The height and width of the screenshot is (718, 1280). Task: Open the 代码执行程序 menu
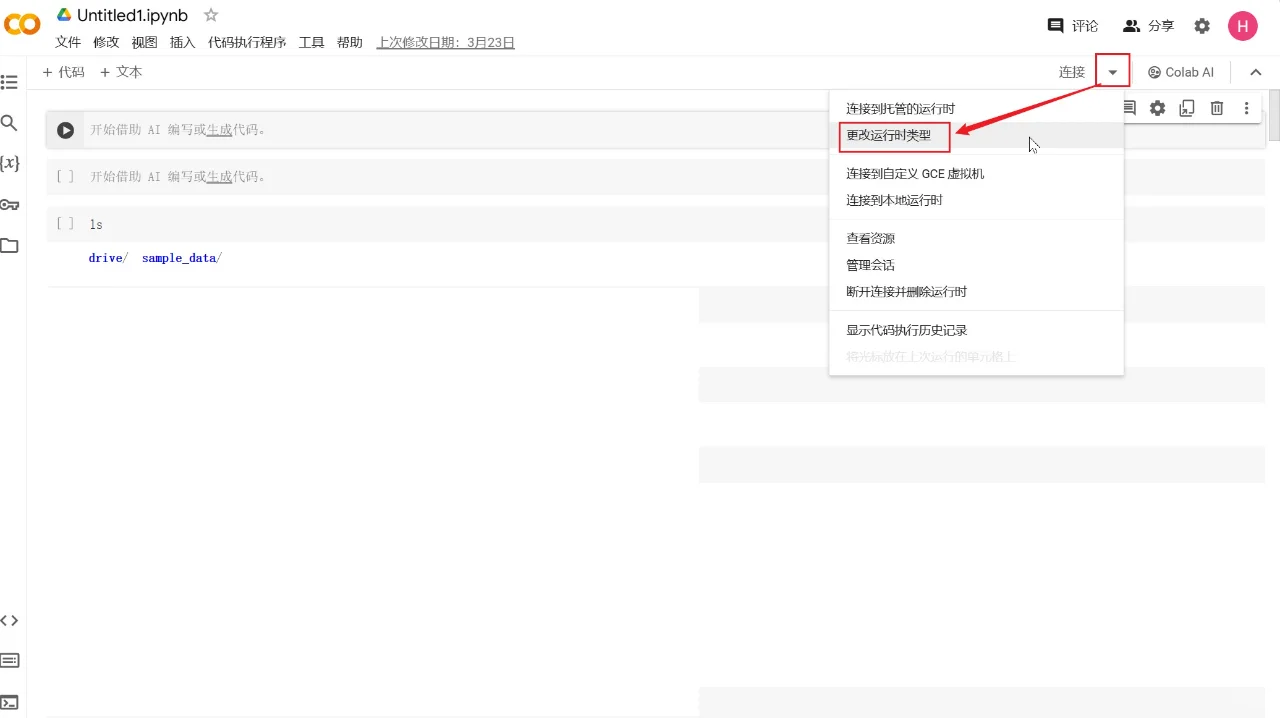pyautogui.click(x=247, y=42)
